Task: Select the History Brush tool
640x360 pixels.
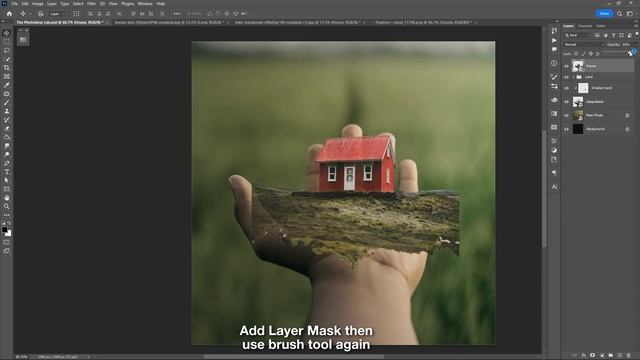Action: point(7,120)
